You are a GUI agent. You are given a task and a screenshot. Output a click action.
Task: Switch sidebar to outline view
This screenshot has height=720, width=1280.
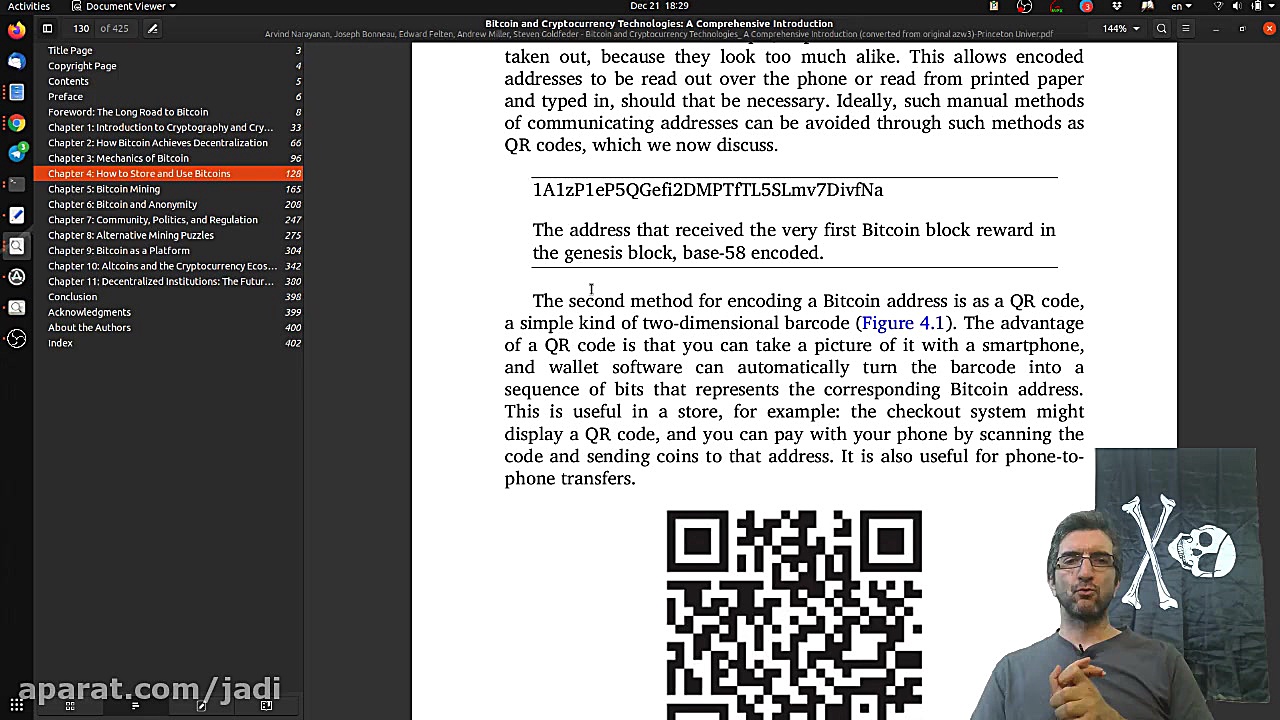tap(135, 706)
